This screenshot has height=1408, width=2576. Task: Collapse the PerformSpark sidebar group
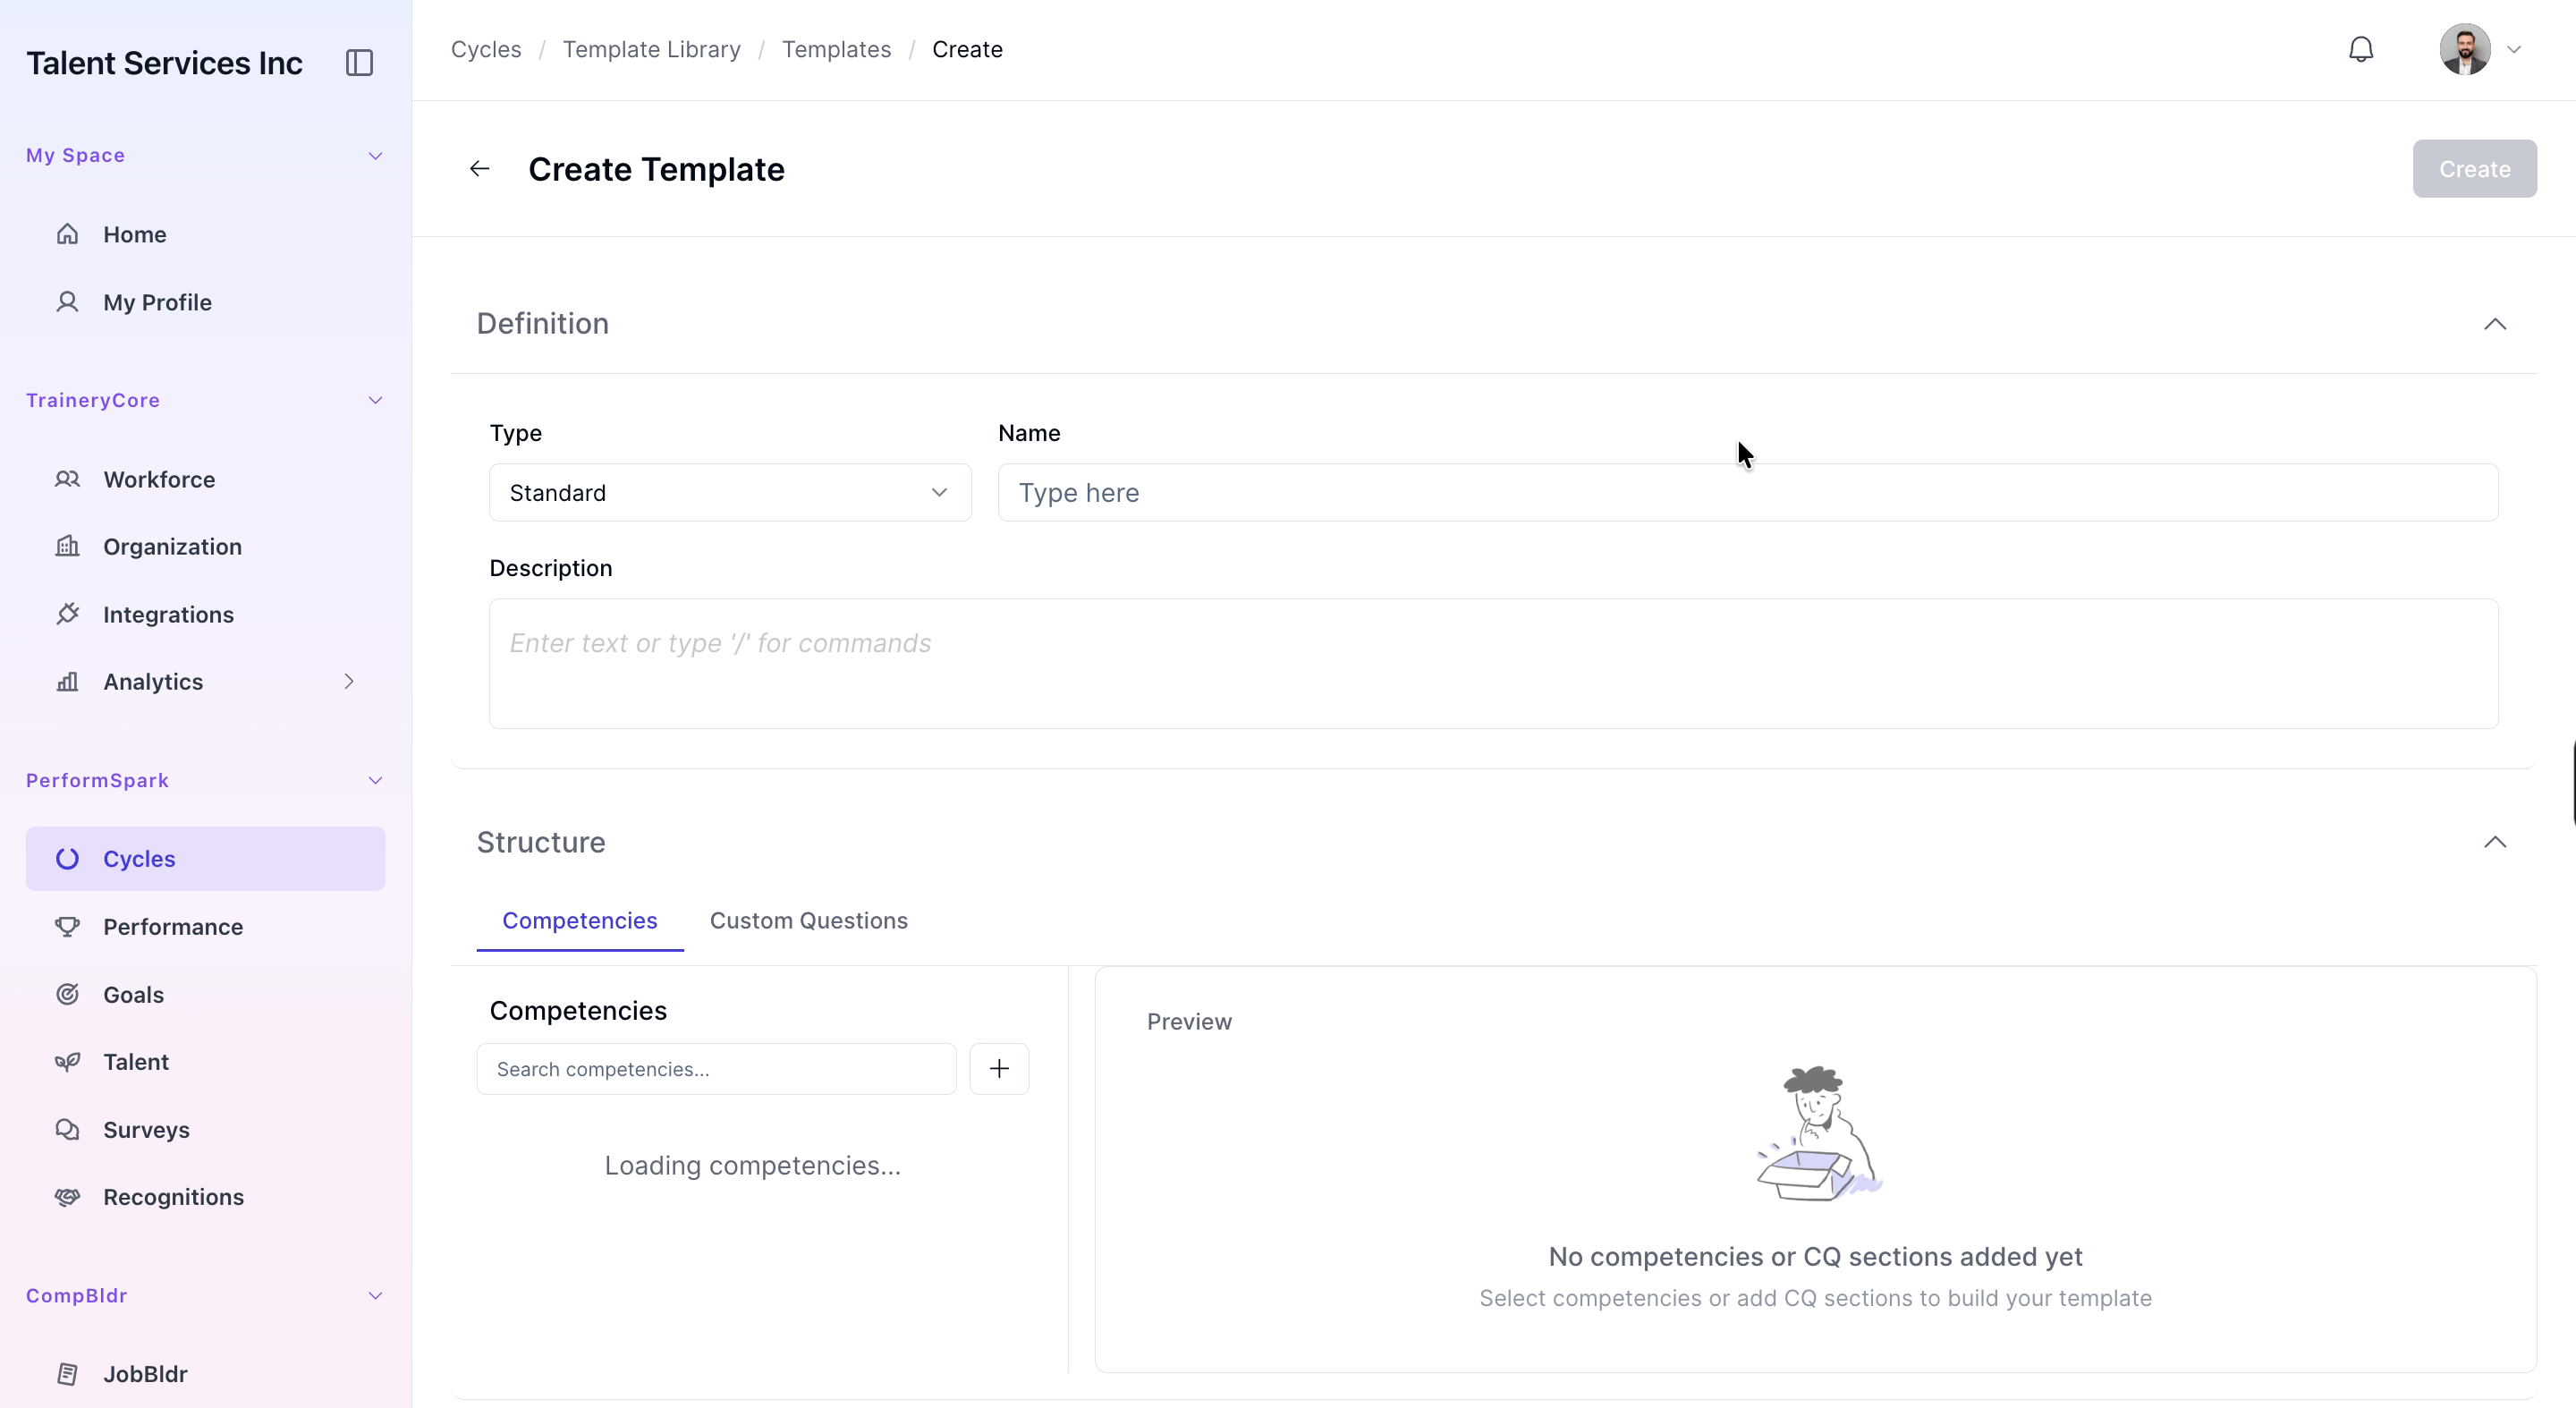(x=375, y=780)
